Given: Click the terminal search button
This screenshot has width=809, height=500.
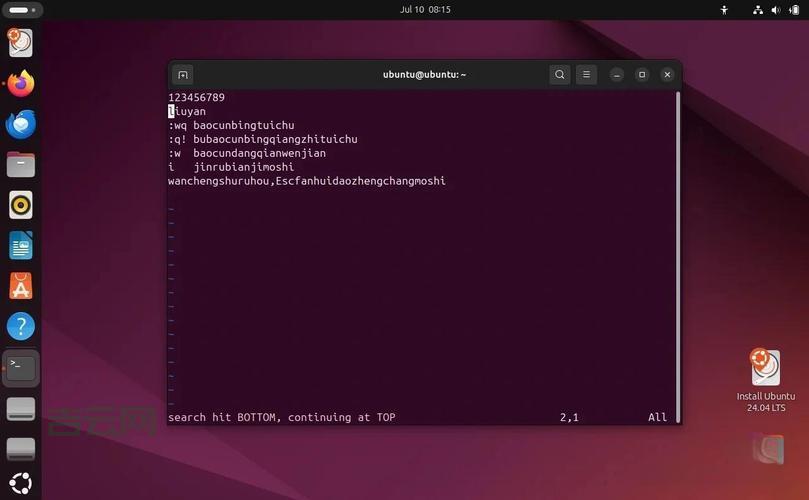Looking at the screenshot, I should click(560, 75).
